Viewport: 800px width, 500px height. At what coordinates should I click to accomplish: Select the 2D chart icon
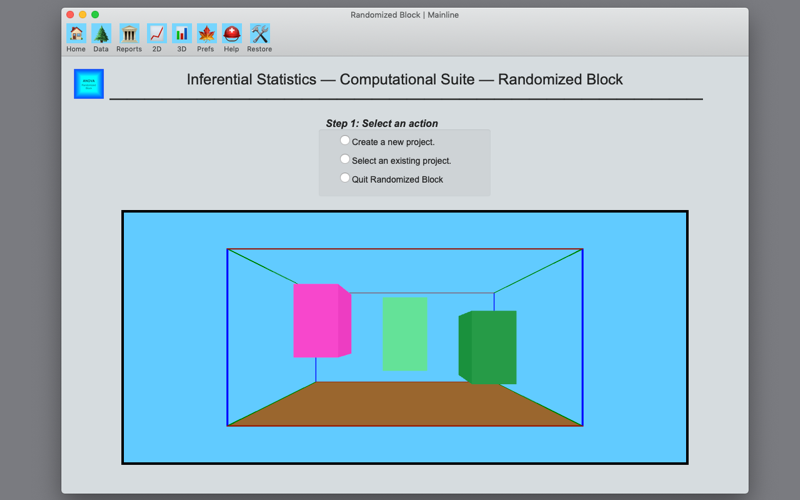(157, 34)
